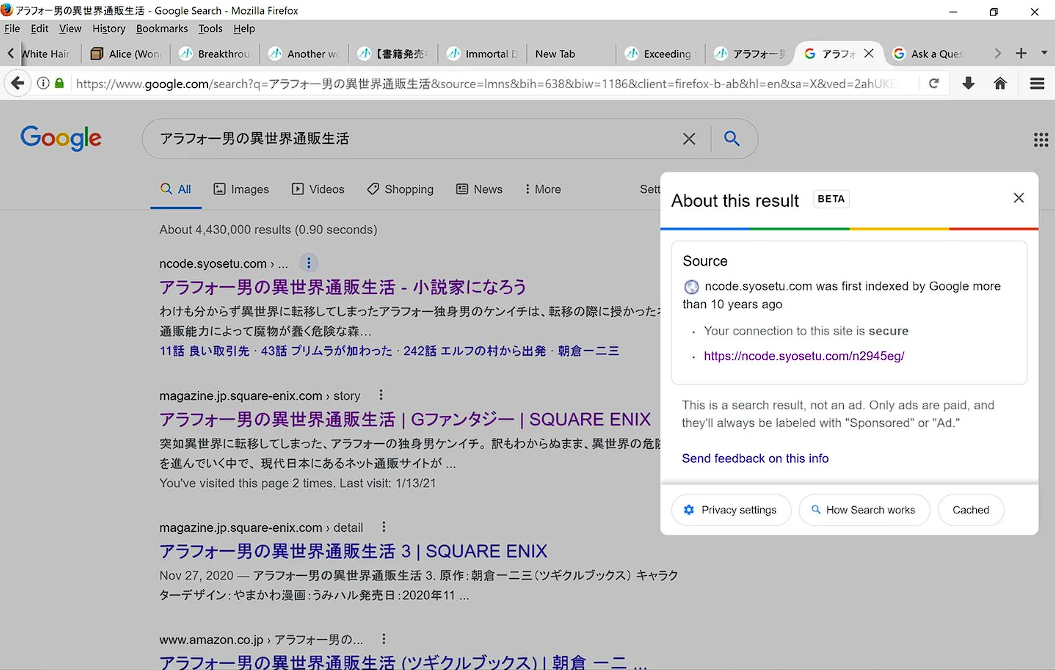Clear the Google search box
The width and height of the screenshot is (1055, 670).
(x=689, y=139)
